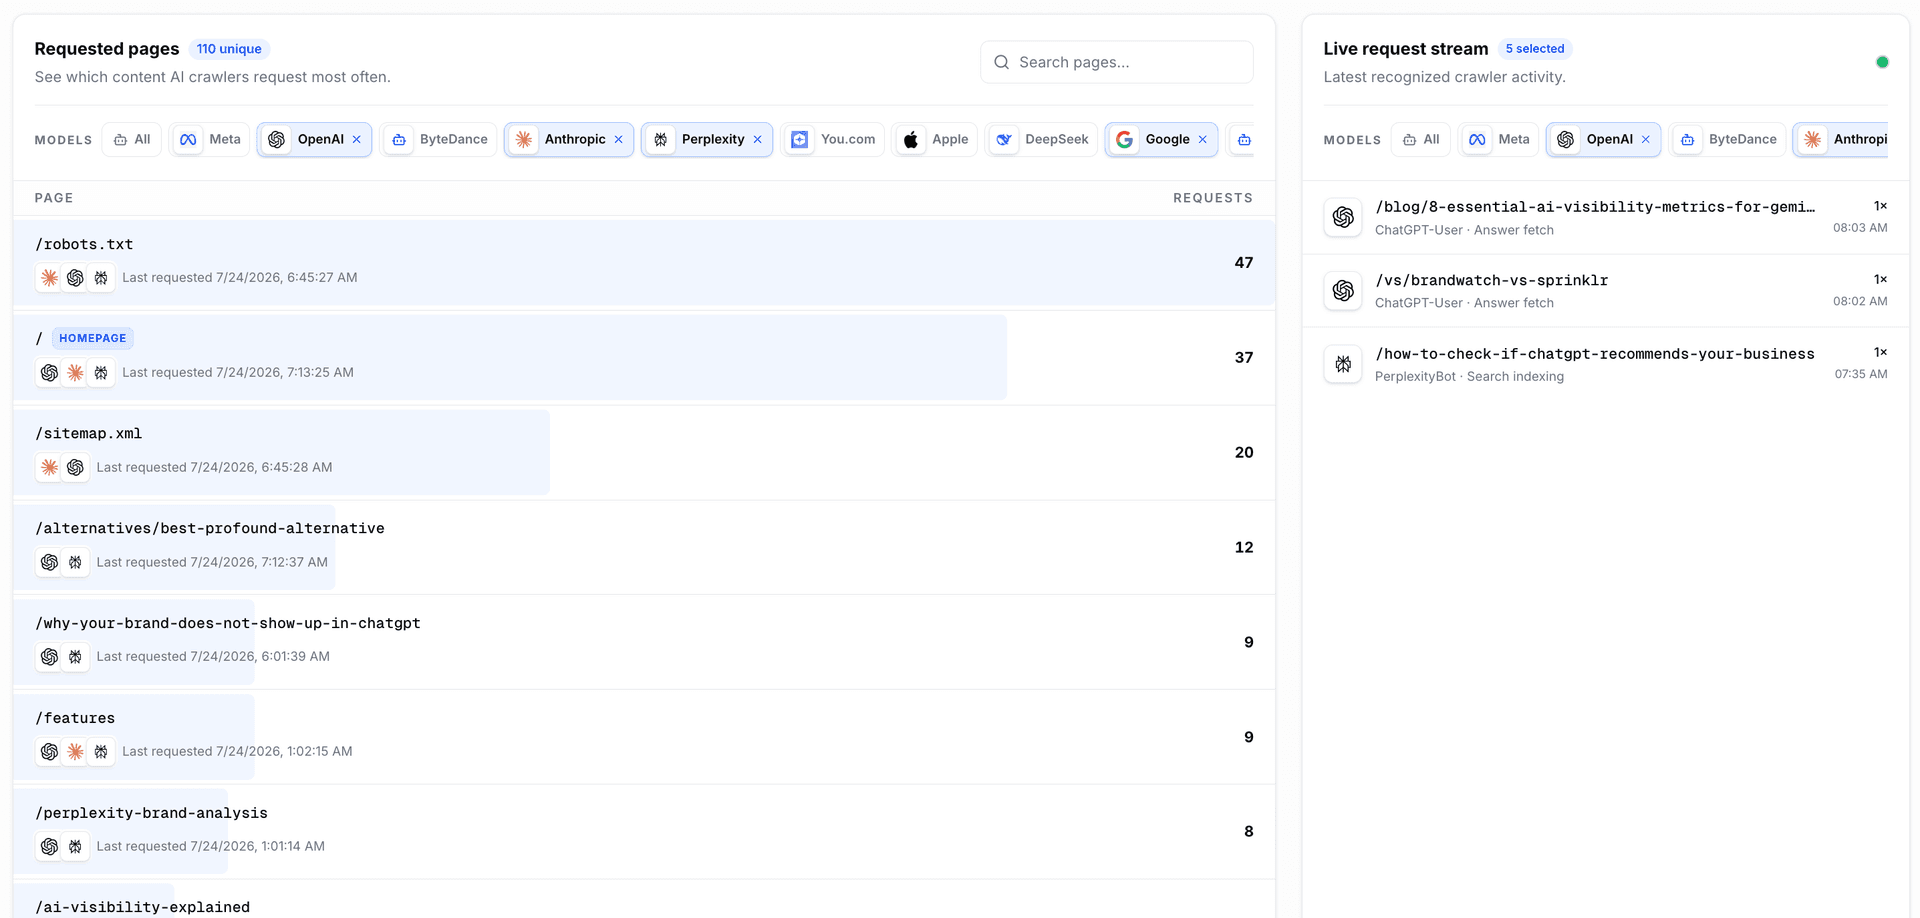Click OpenAI icon on why-your-brand row

49,657
